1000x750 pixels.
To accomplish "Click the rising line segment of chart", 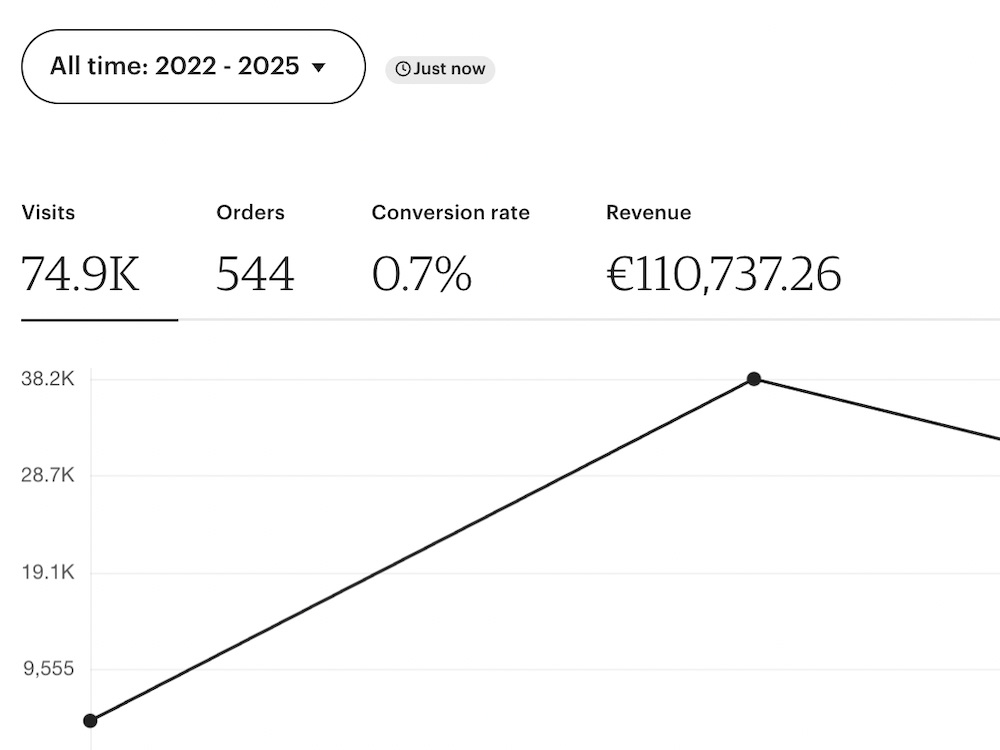I will pos(422,550).
